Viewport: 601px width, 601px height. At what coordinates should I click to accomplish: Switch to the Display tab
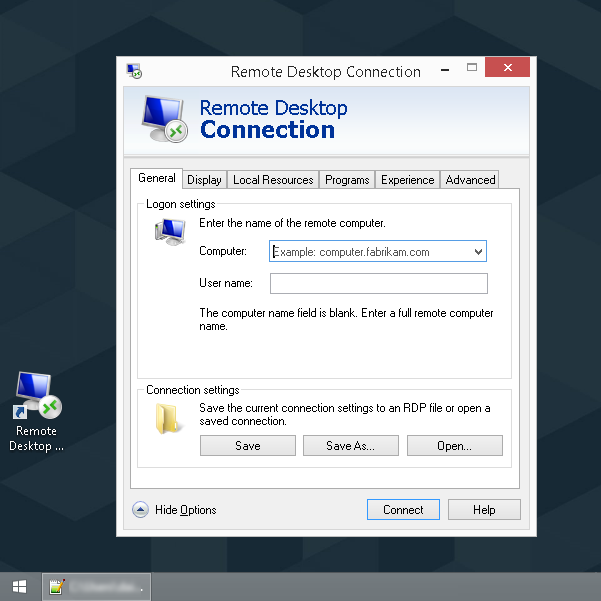tap(204, 180)
